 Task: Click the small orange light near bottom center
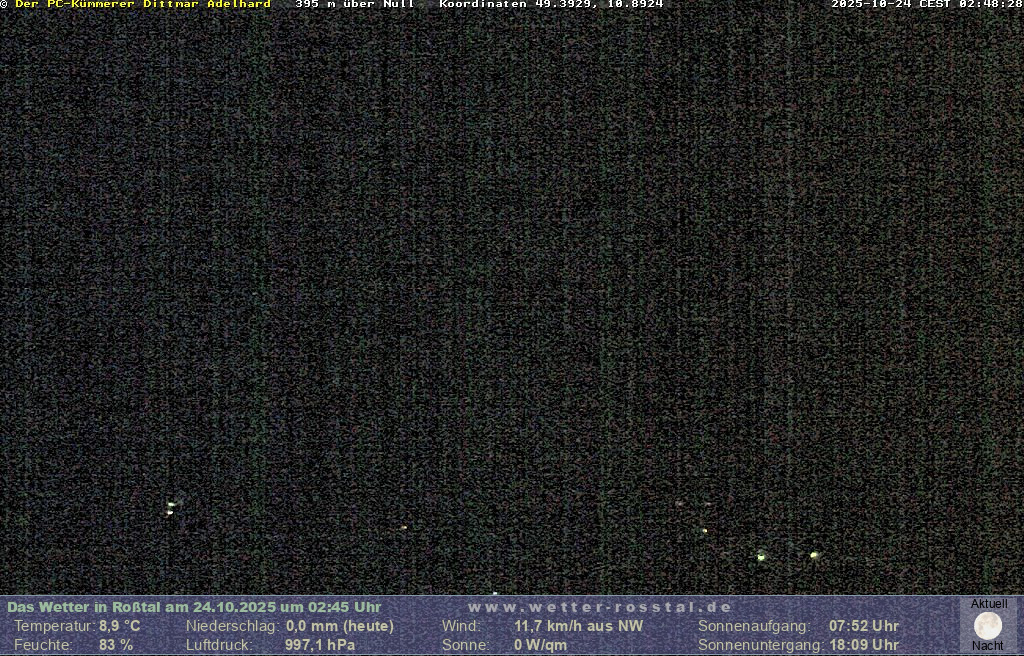[x=404, y=527]
